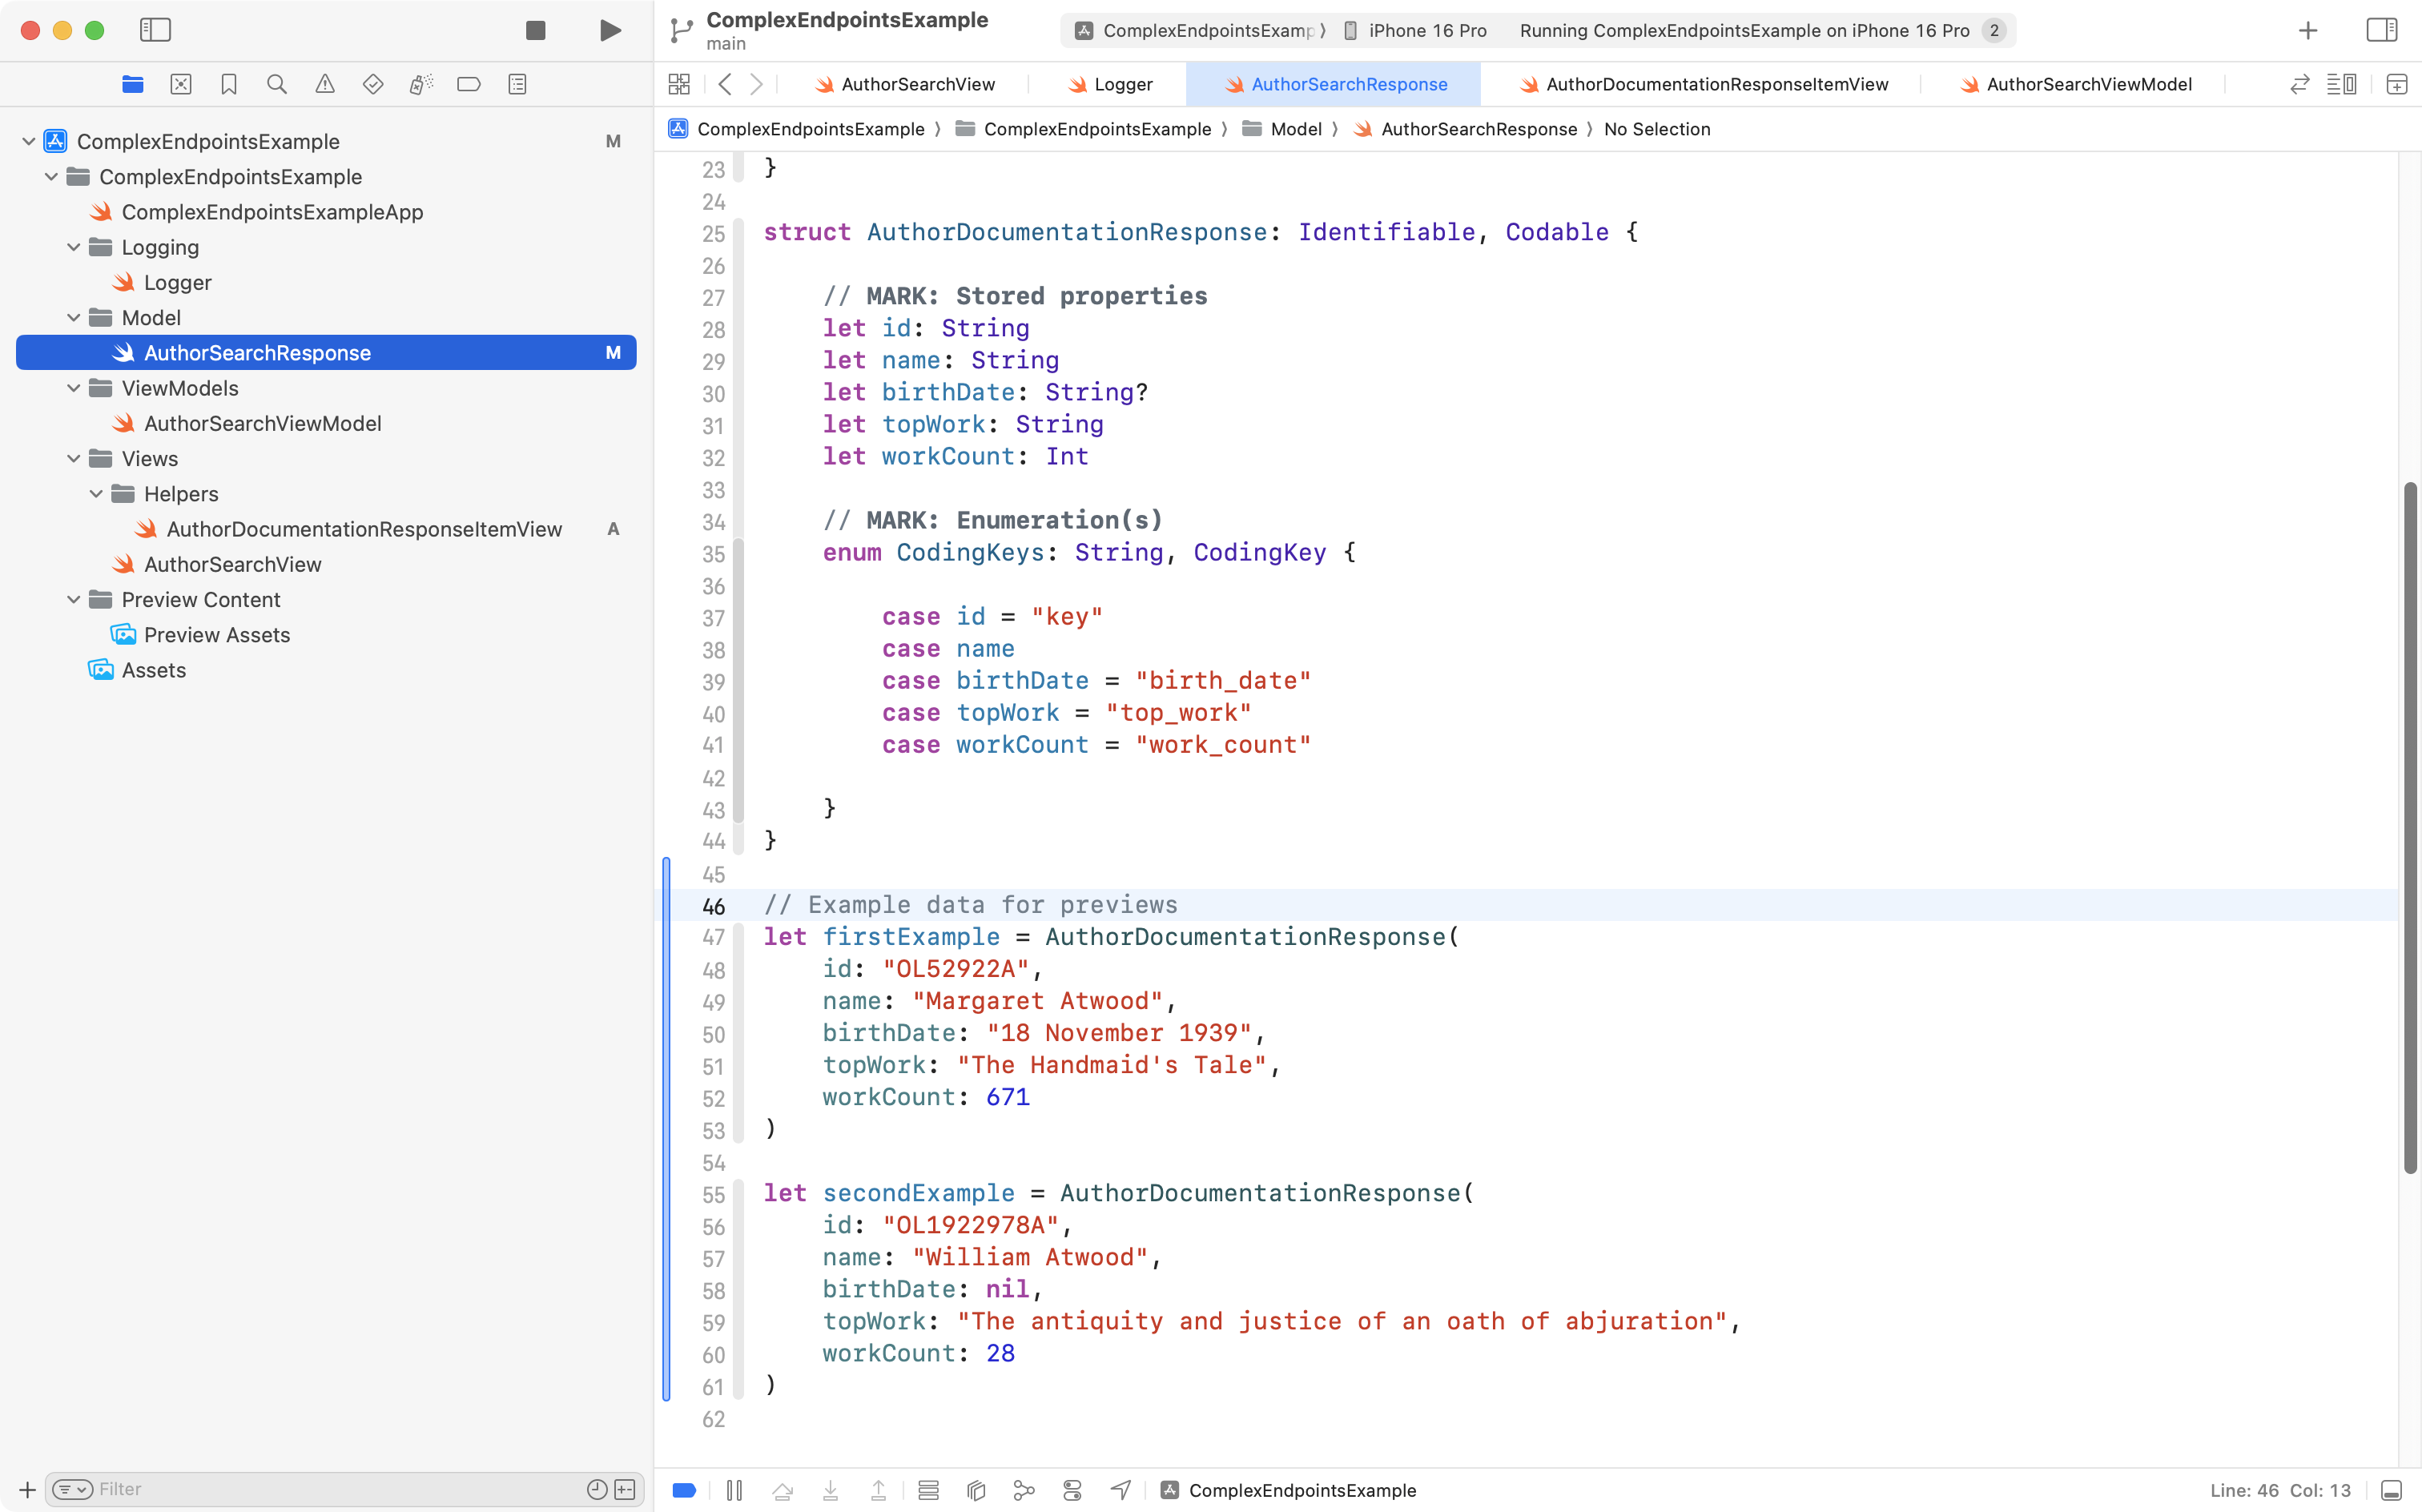Click the navigator Filter field
This screenshot has width=2422, height=1512.
point(340,1489)
